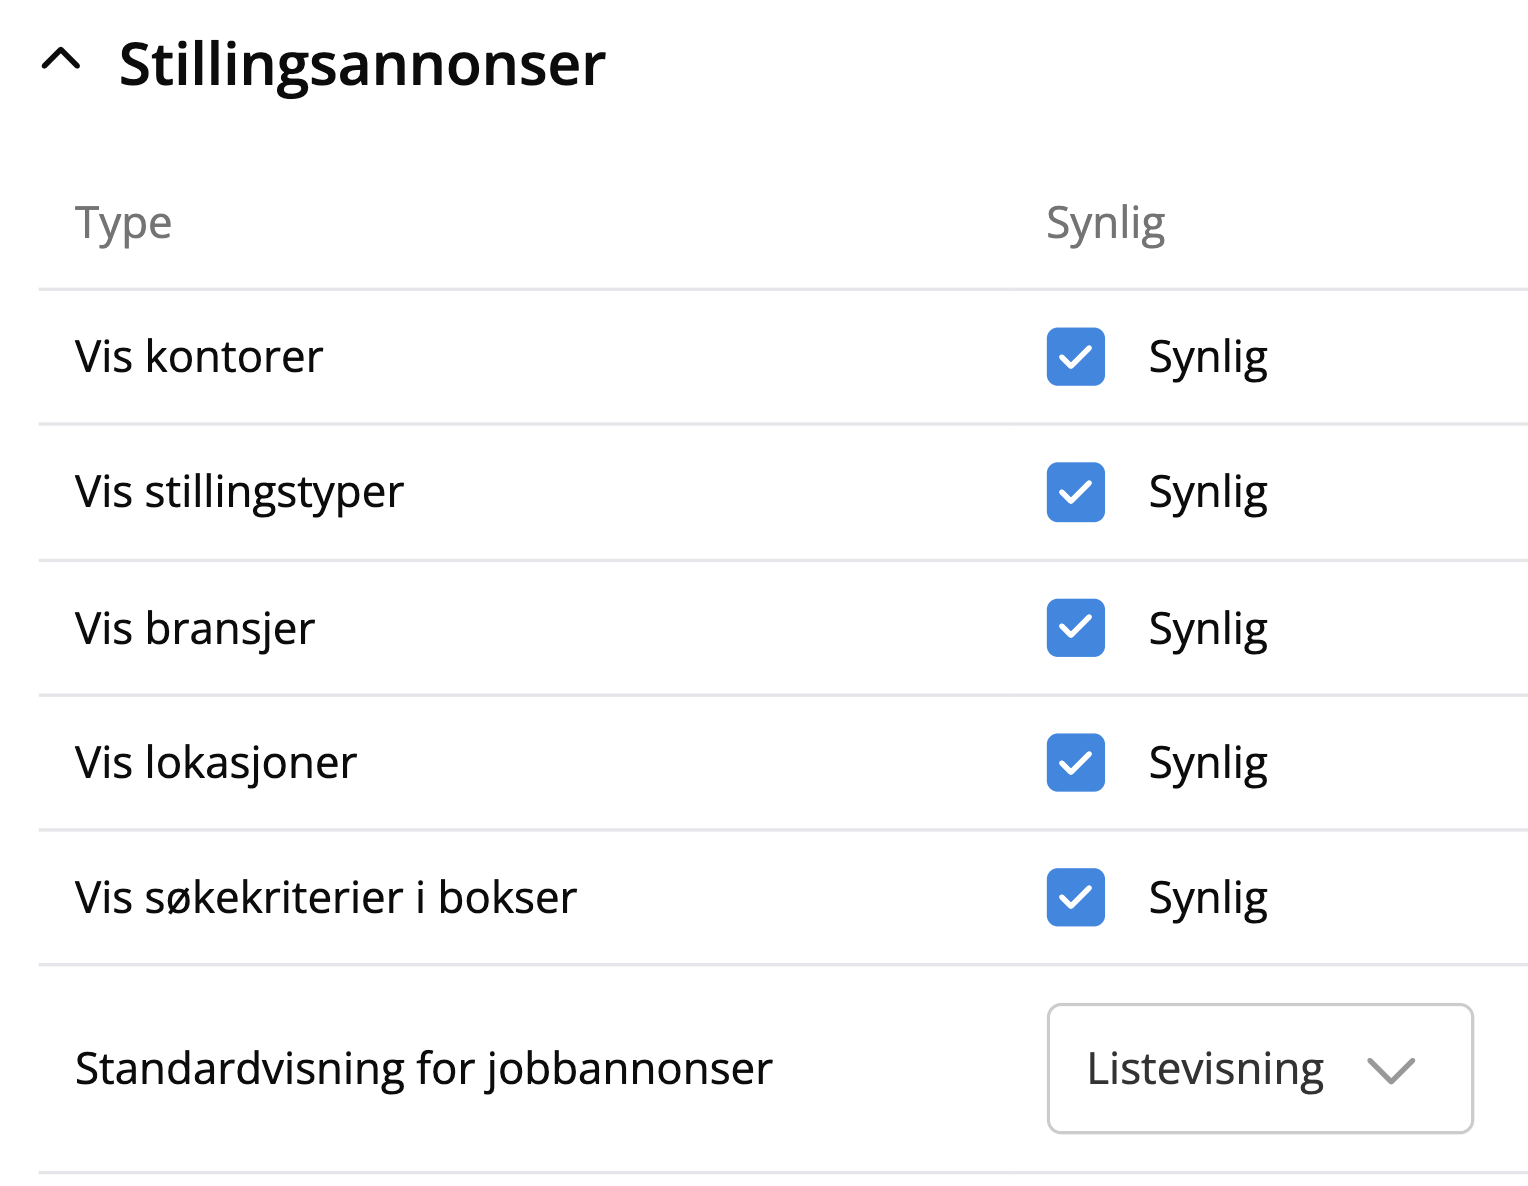The image size is (1528, 1186).
Task: Click the dropdown arrow beside Listevisning
Action: pos(1391,1070)
